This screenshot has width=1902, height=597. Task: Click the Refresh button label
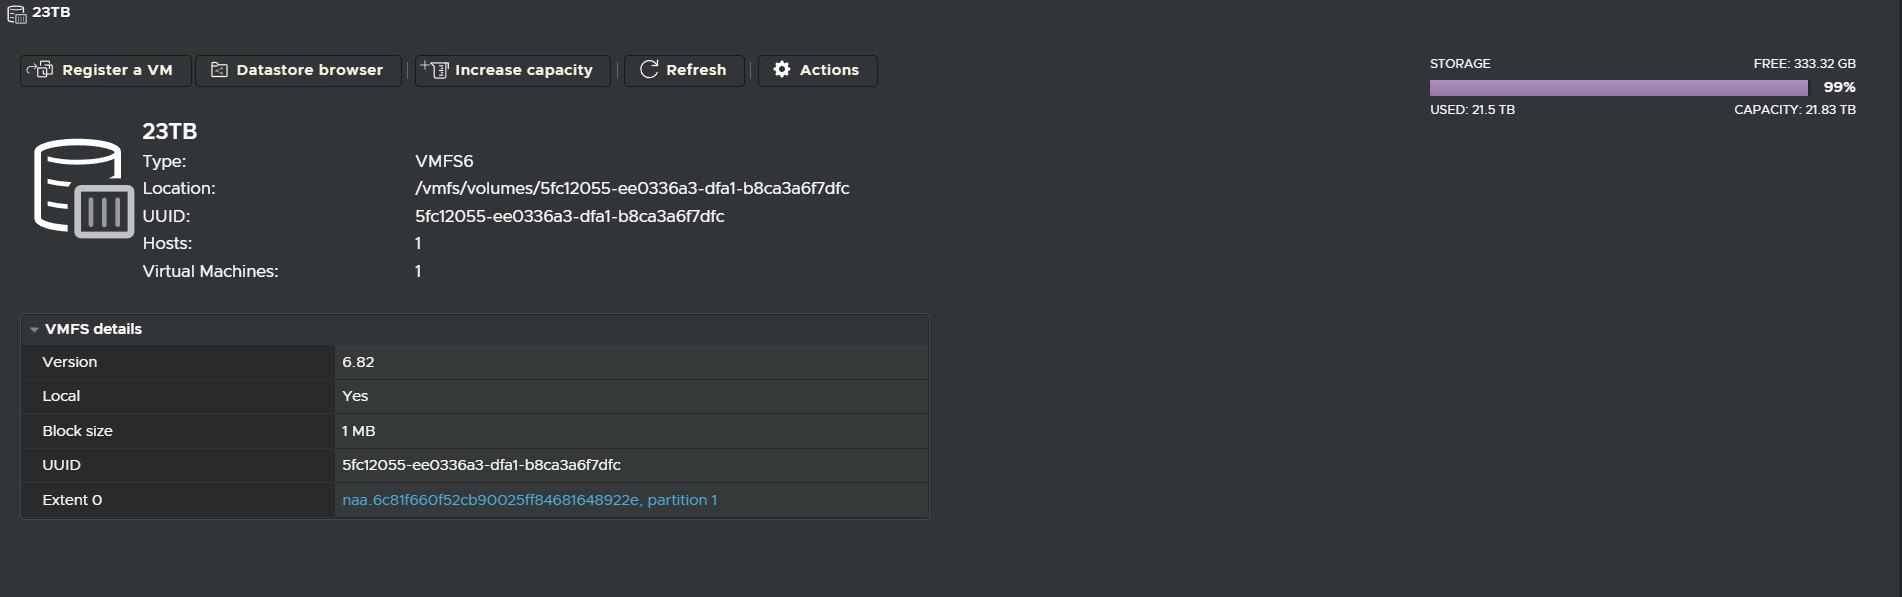point(696,70)
